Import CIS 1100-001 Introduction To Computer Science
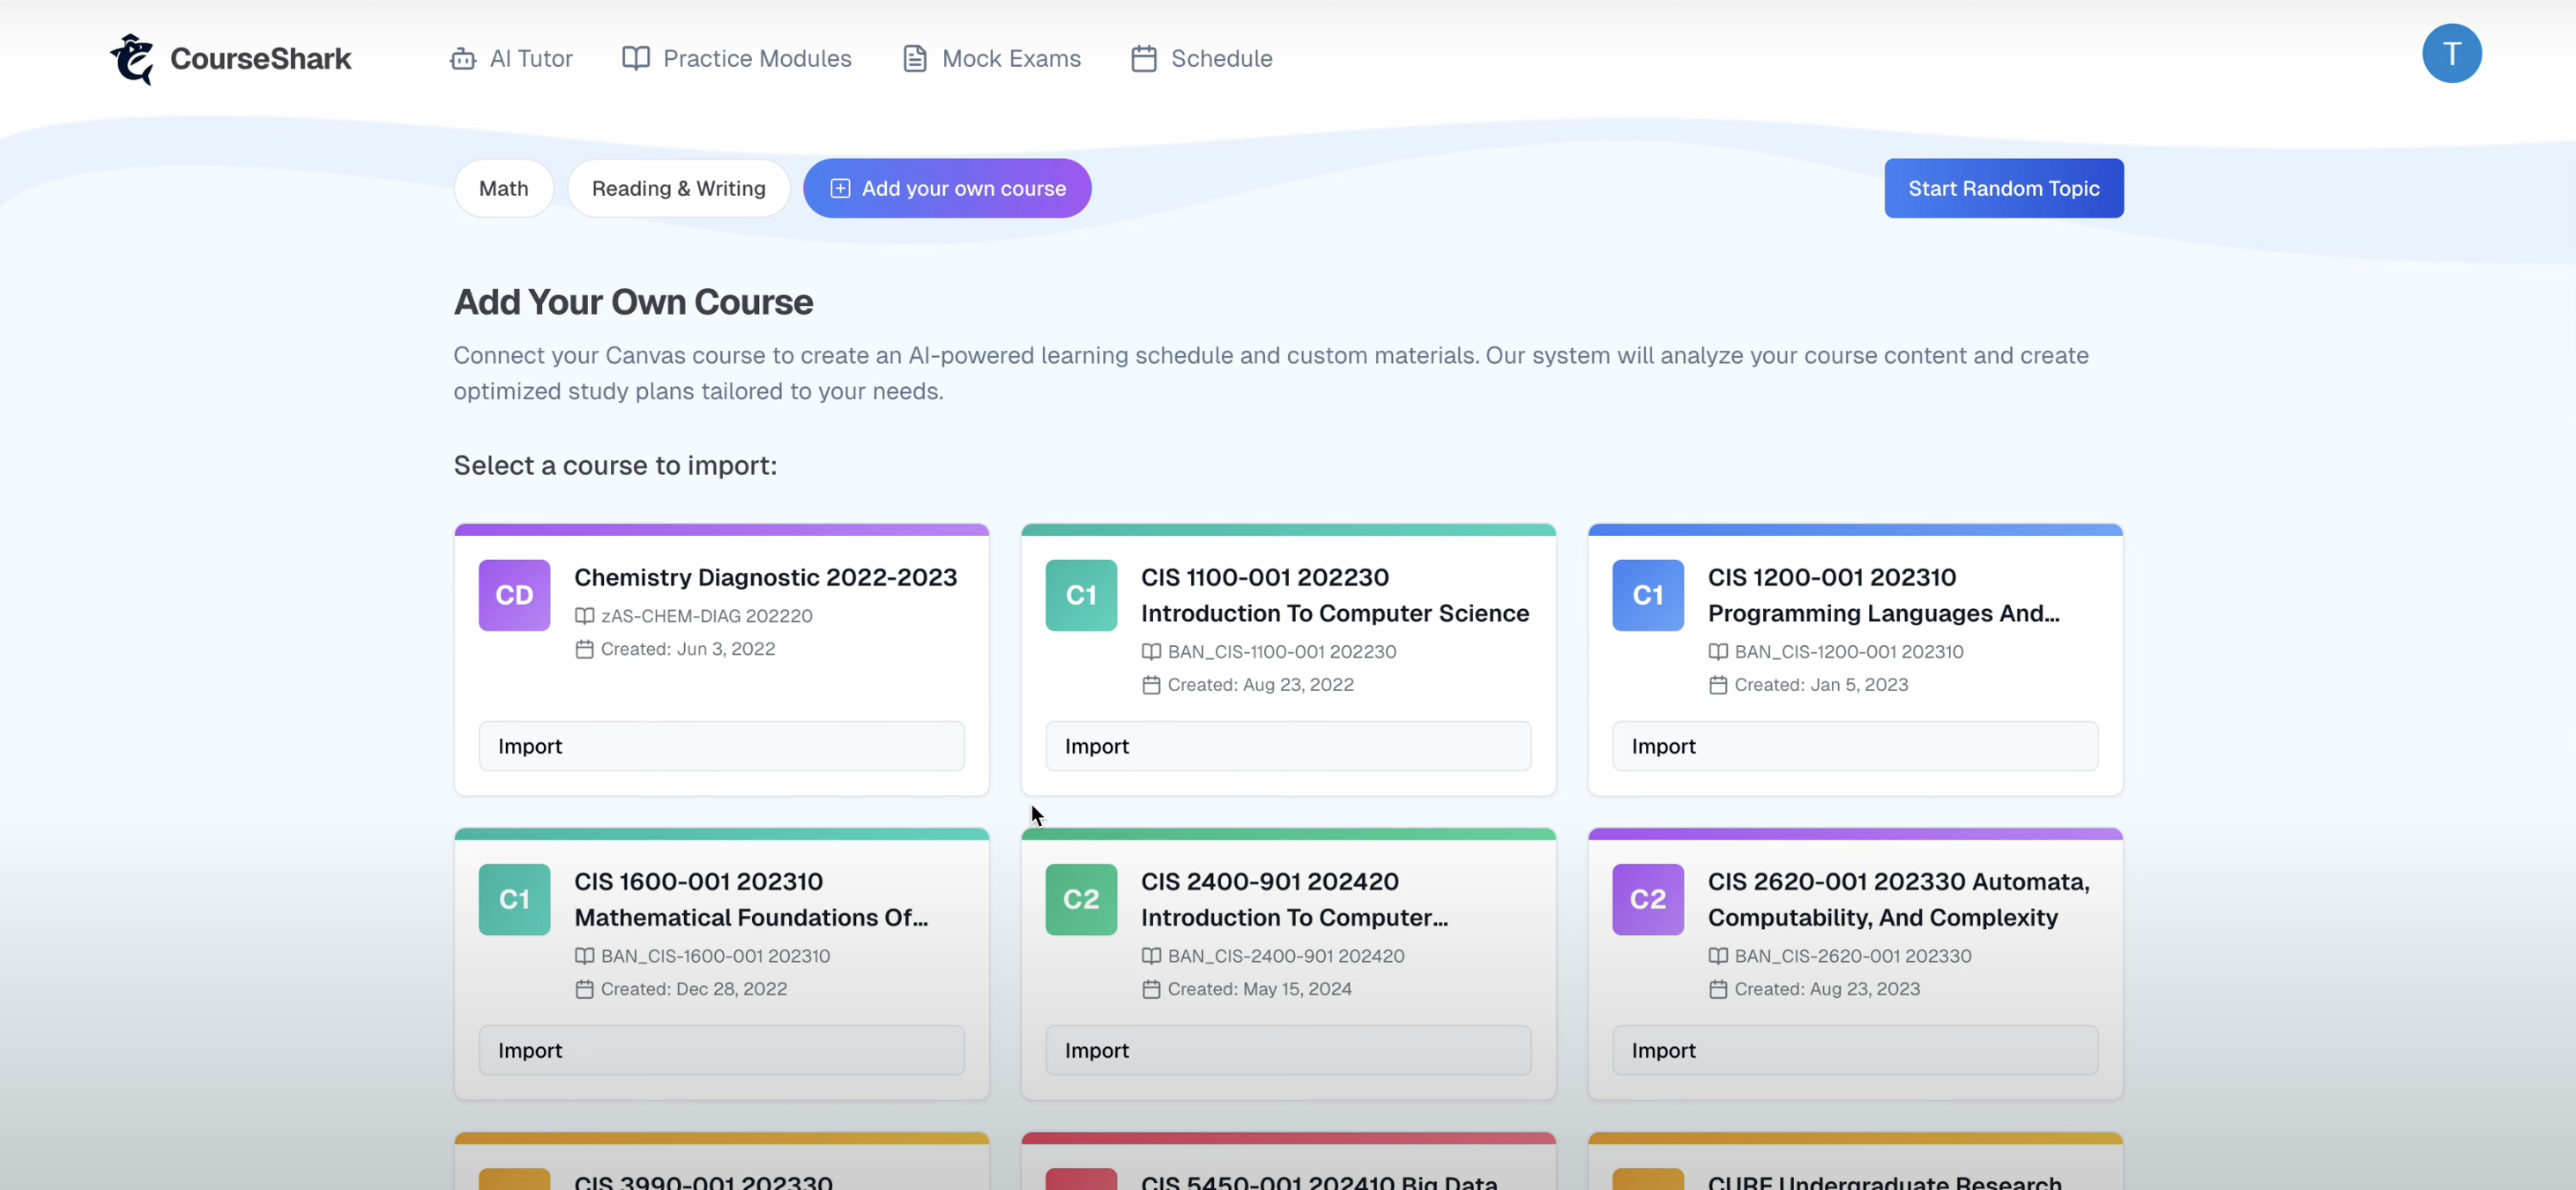2576x1190 pixels. click(1287, 746)
